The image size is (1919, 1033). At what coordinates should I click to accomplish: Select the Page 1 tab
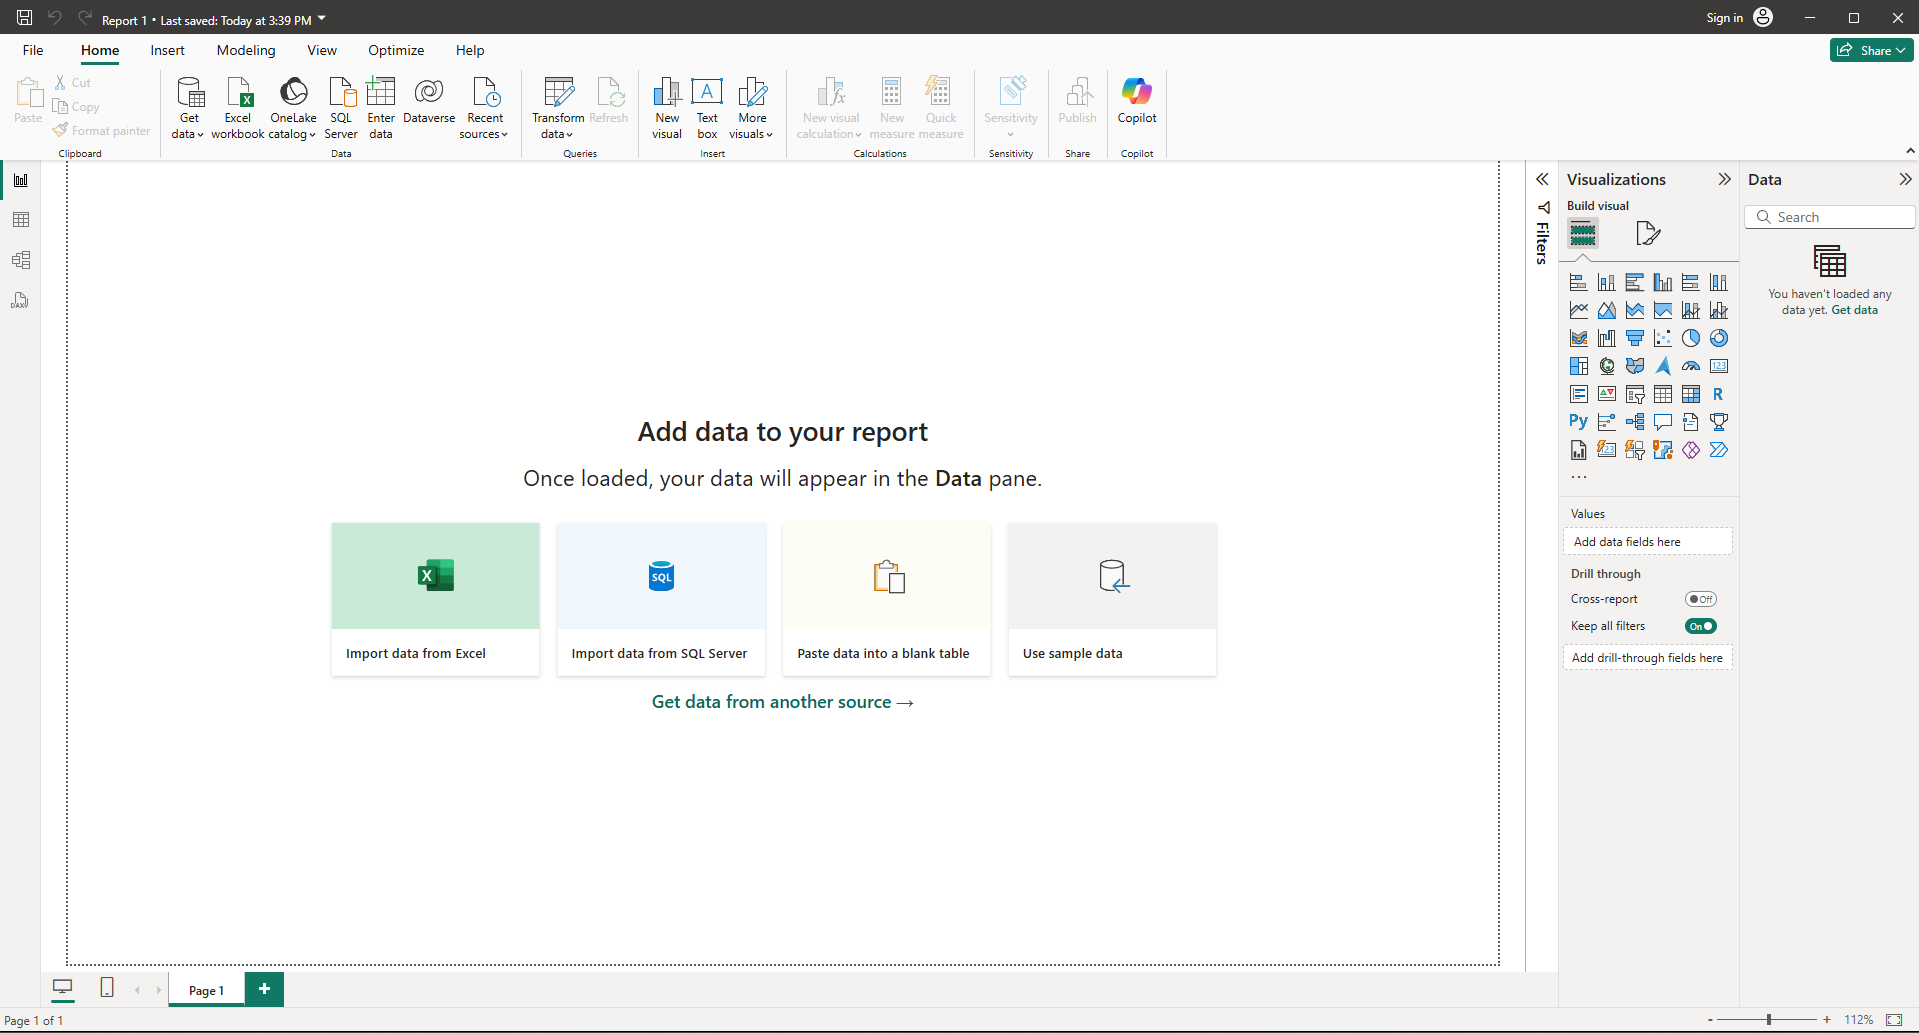206,990
